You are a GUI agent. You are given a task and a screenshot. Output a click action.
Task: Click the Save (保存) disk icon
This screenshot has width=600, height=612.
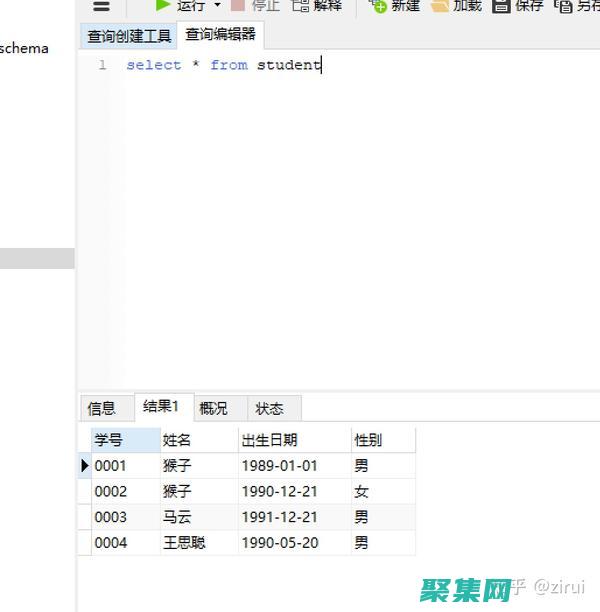[501, 5]
